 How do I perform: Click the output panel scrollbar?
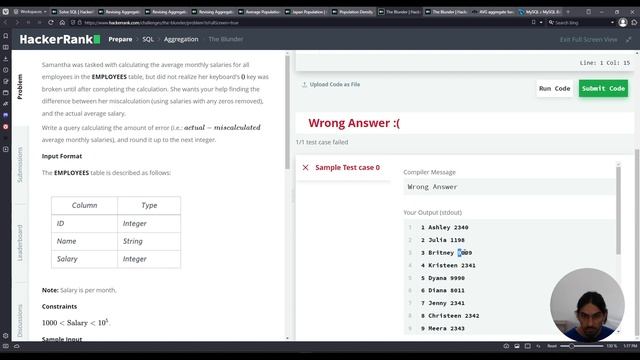pyautogui.click(x=618, y=210)
